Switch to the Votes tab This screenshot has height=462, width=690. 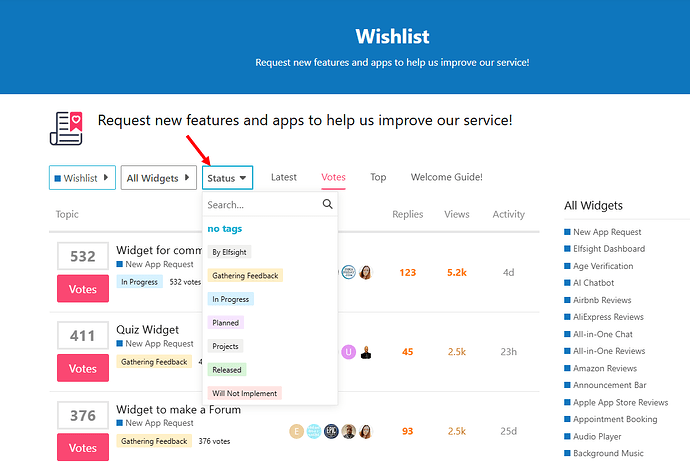(333, 177)
